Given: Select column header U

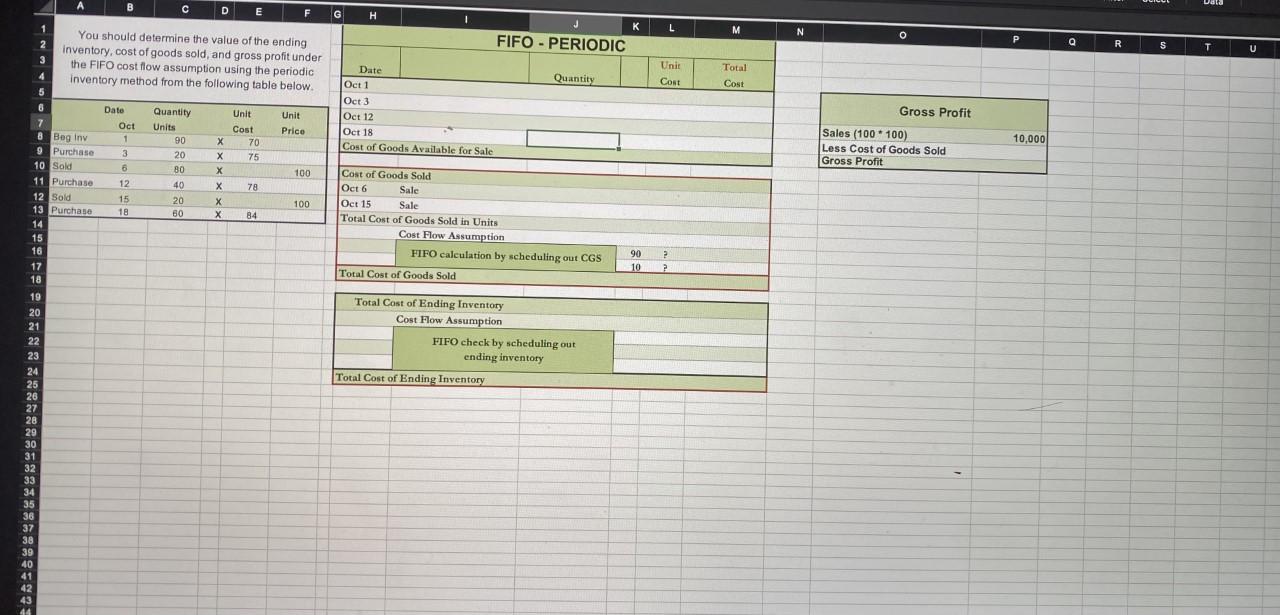Looking at the screenshot, I should pos(1252,47).
